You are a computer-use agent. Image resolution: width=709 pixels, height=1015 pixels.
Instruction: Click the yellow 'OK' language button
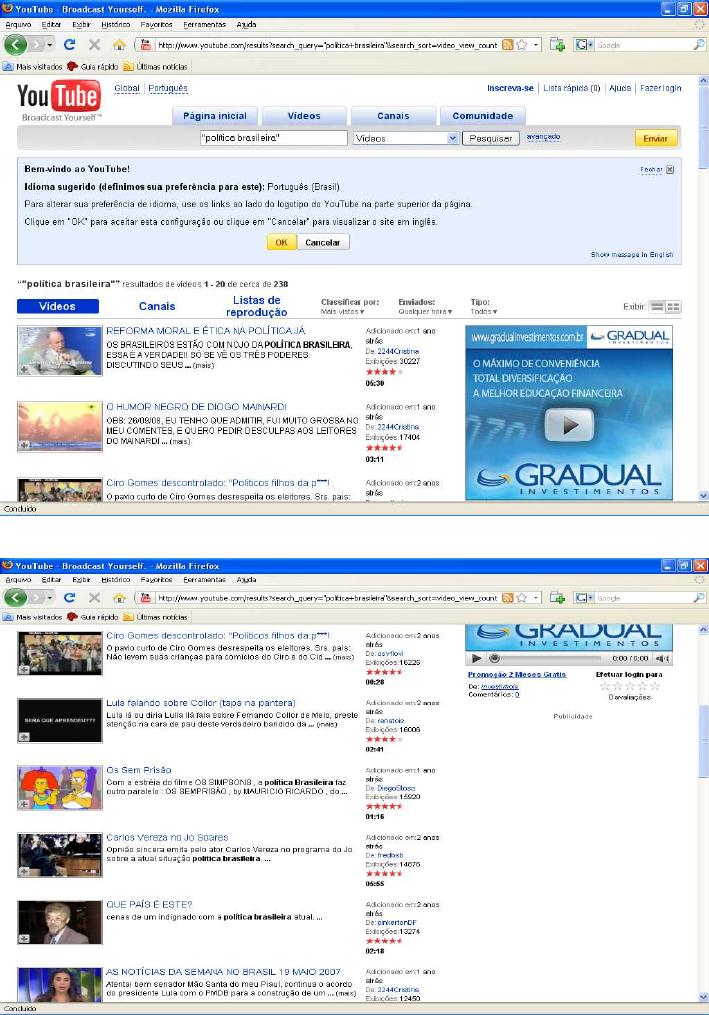[x=281, y=243]
